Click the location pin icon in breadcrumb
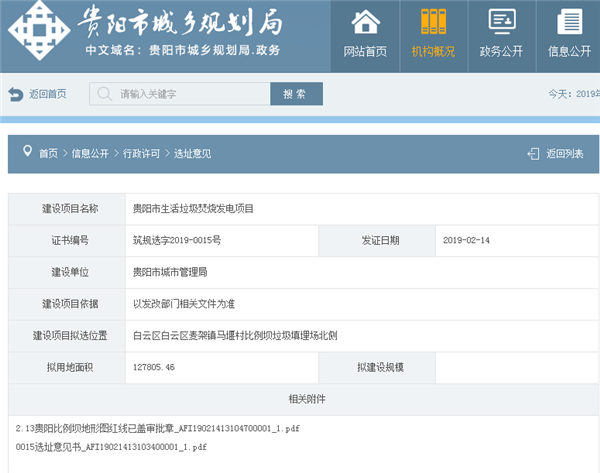600x473 pixels. tap(25, 153)
